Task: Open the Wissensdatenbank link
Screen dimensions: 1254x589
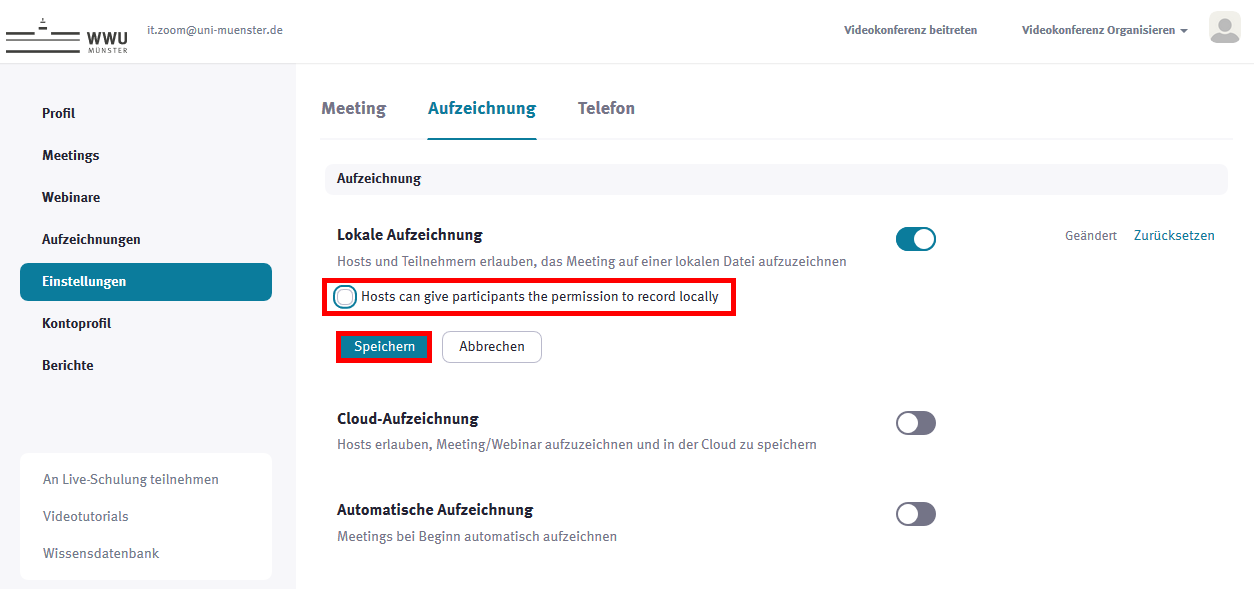Action: (x=101, y=553)
